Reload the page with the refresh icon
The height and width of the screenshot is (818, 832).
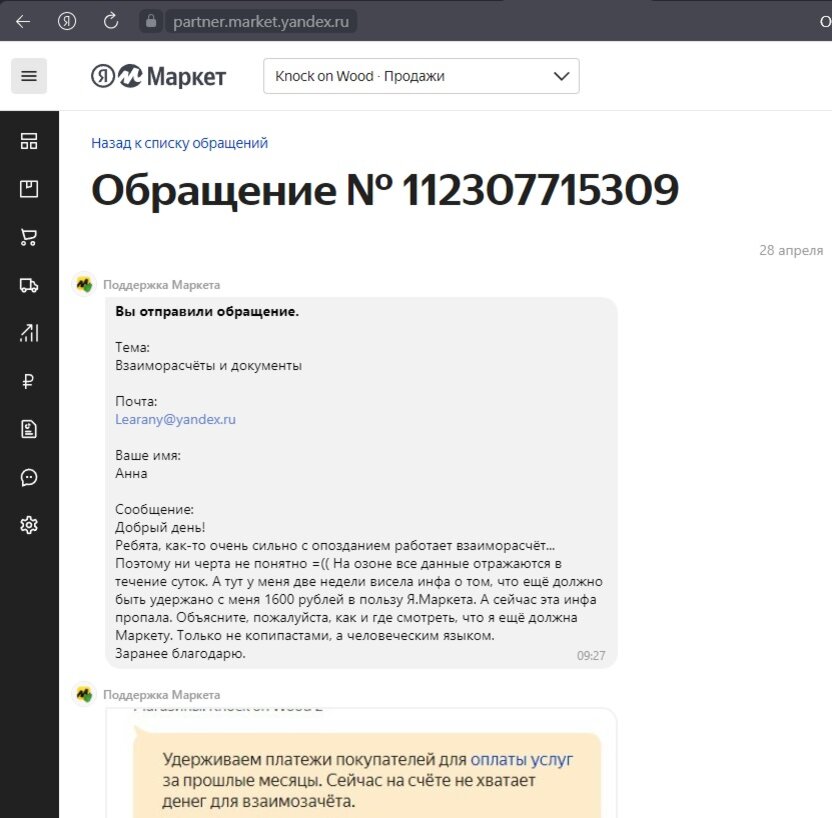pyautogui.click(x=110, y=21)
